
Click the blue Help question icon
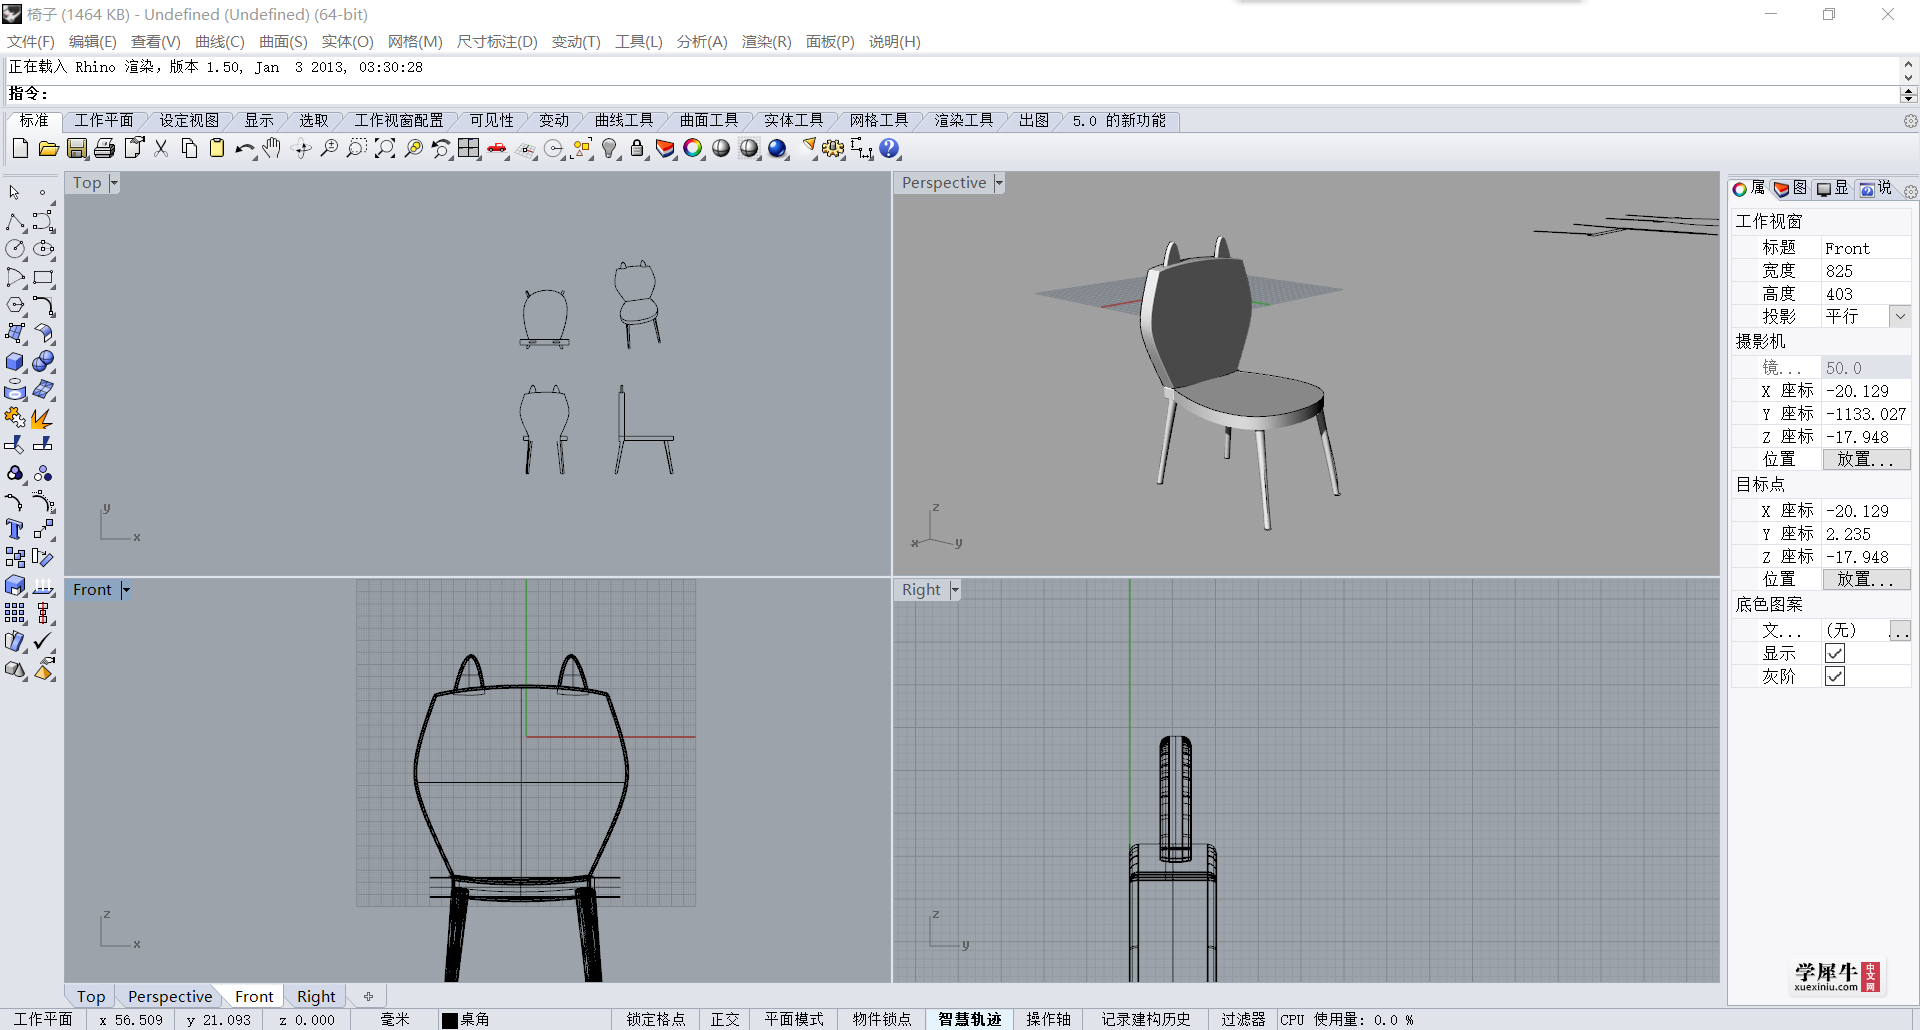coord(889,149)
